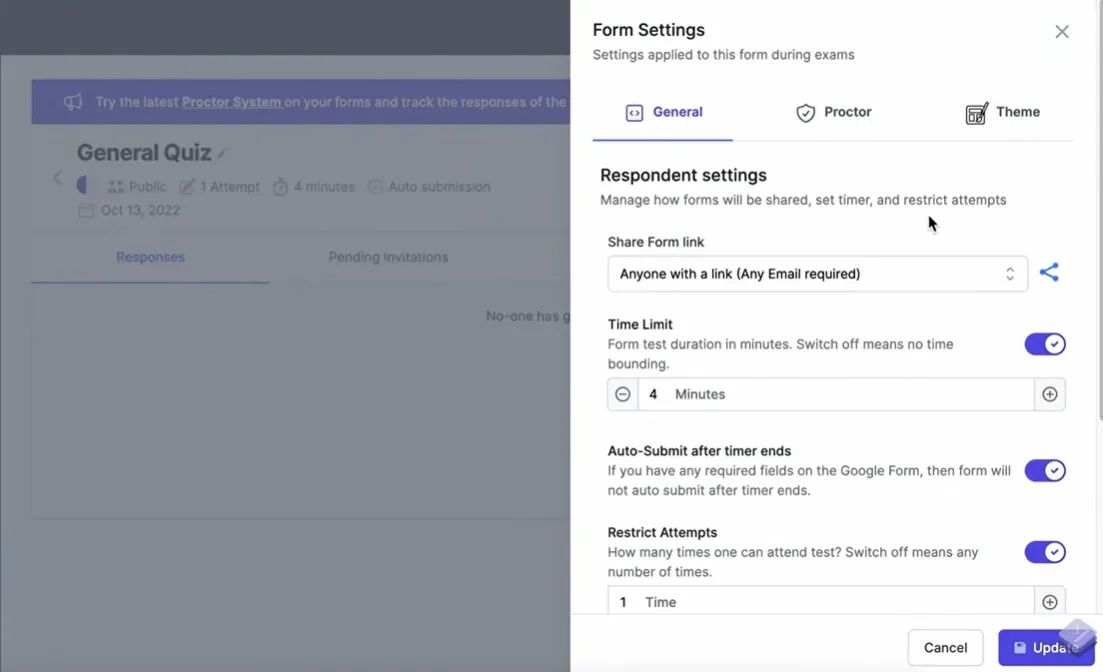The height and width of the screenshot is (672, 1103).
Task: Click the stopwatch icon beside 4 minutes
Action: pos(280,187)
